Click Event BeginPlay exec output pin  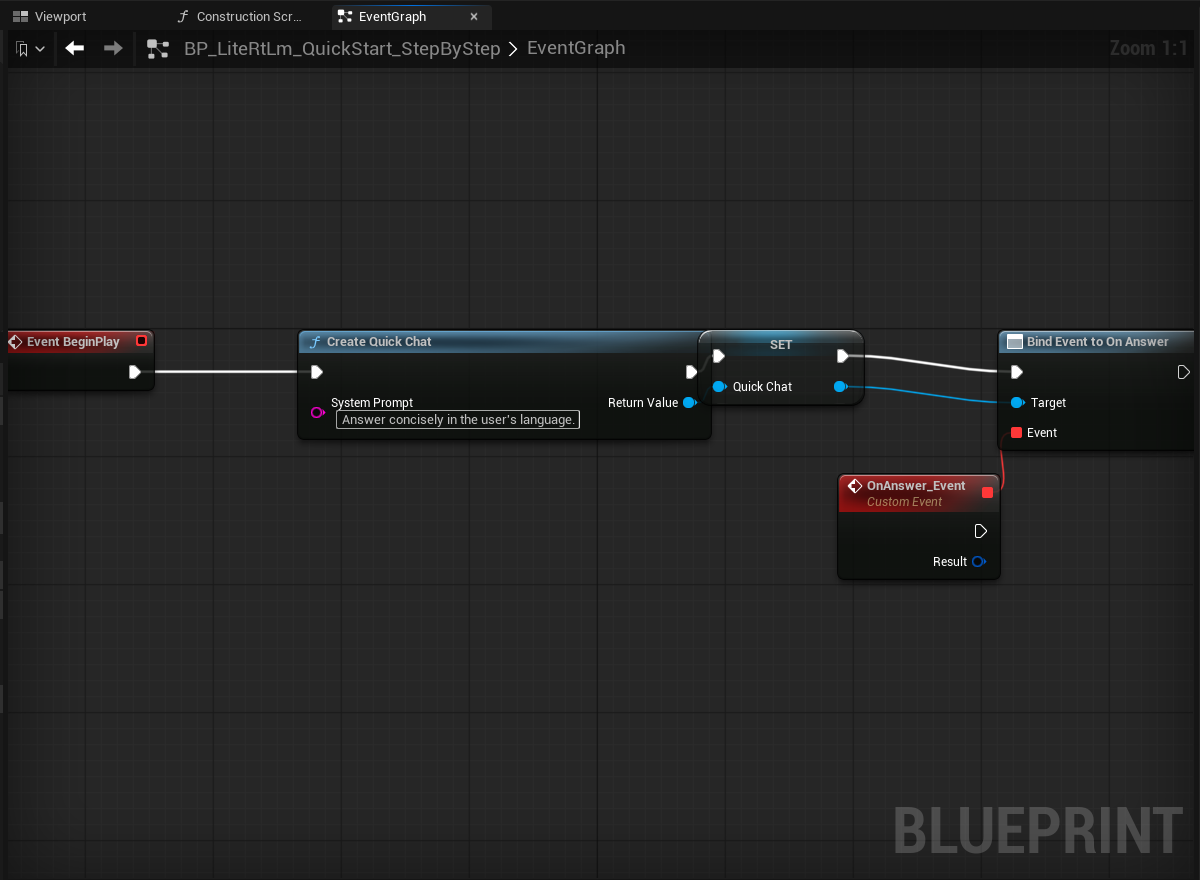135,372
